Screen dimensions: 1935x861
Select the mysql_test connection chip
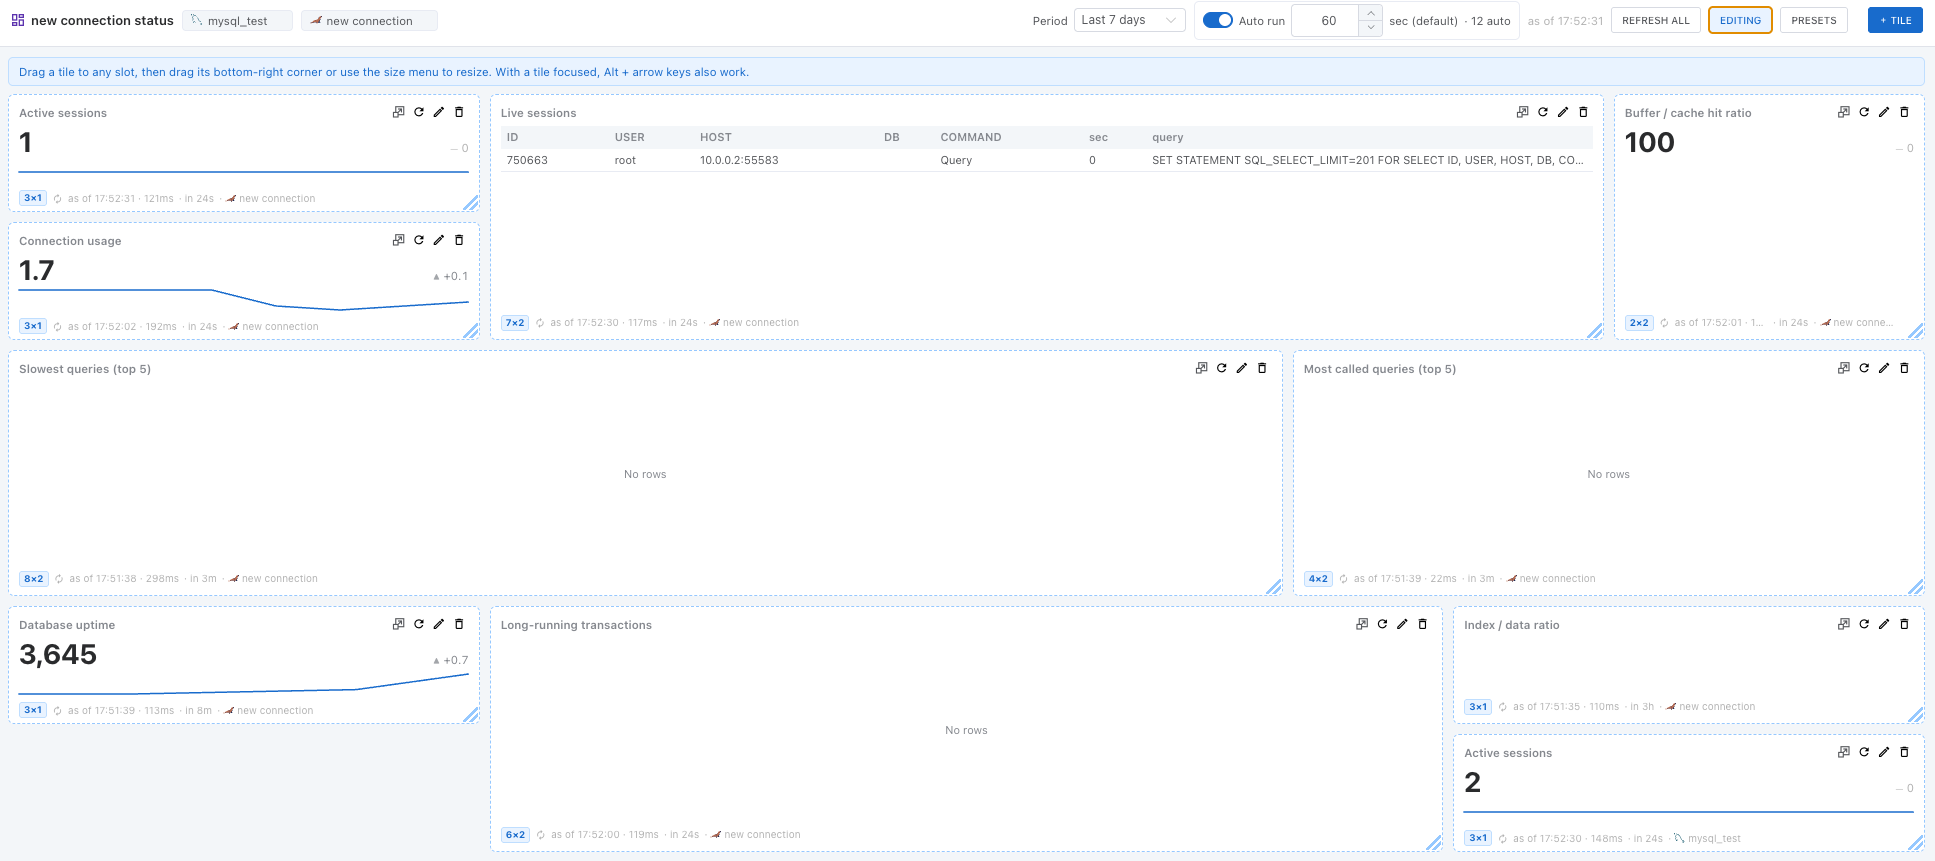[237, 20]
